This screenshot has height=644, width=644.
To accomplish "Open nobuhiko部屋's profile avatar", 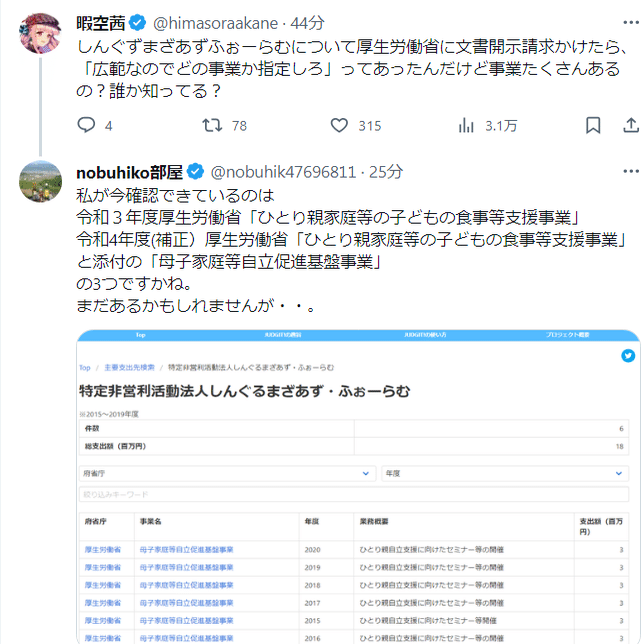I will point(40,182).
